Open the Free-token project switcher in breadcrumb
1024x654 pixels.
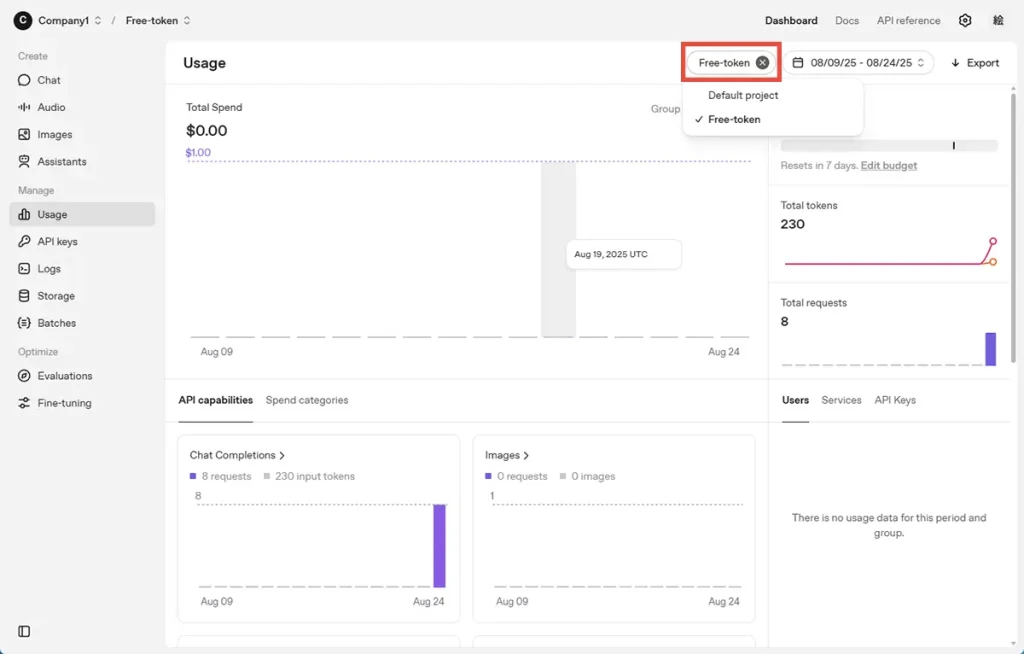pos(158,20)
